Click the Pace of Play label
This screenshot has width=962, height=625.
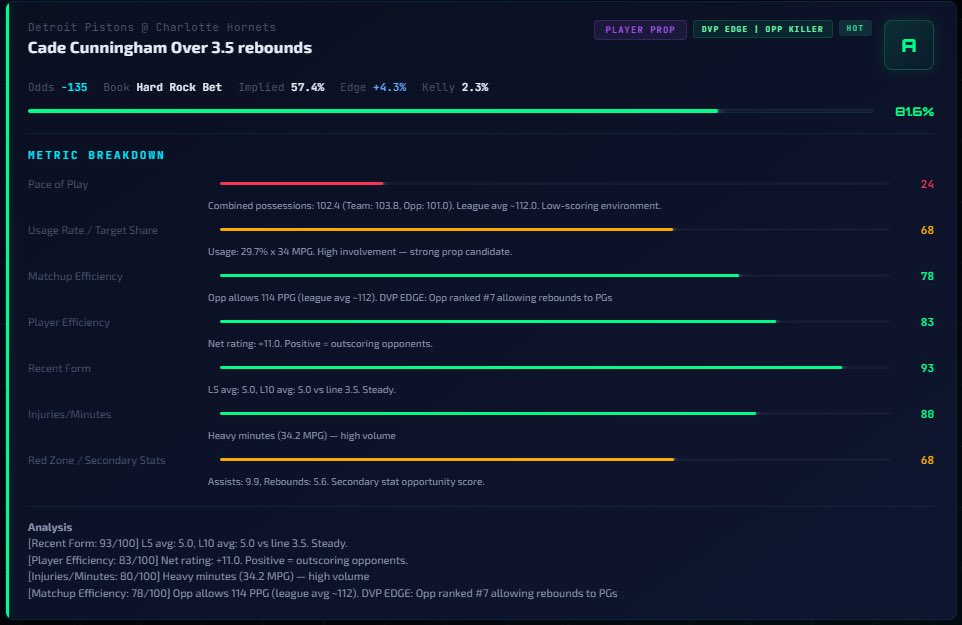tap(58, 184)
